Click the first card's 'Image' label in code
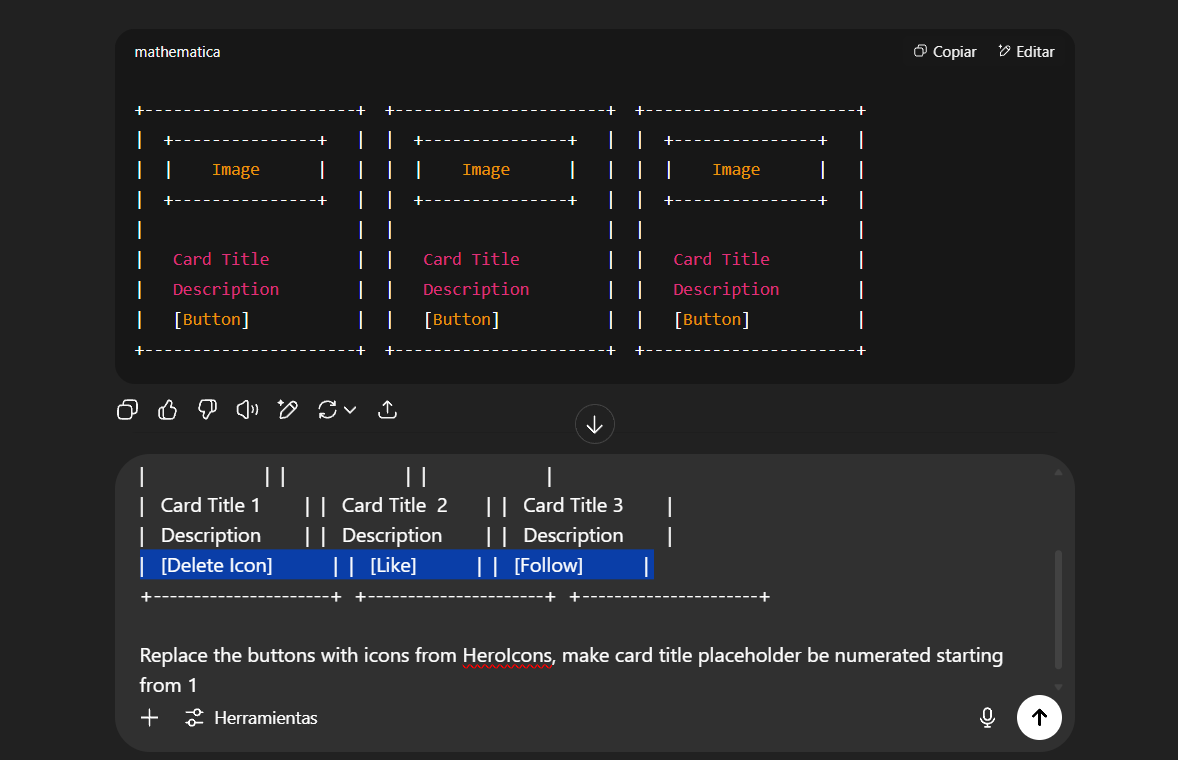The width and height of the screenshot is (1178, 760). [236, 170]
